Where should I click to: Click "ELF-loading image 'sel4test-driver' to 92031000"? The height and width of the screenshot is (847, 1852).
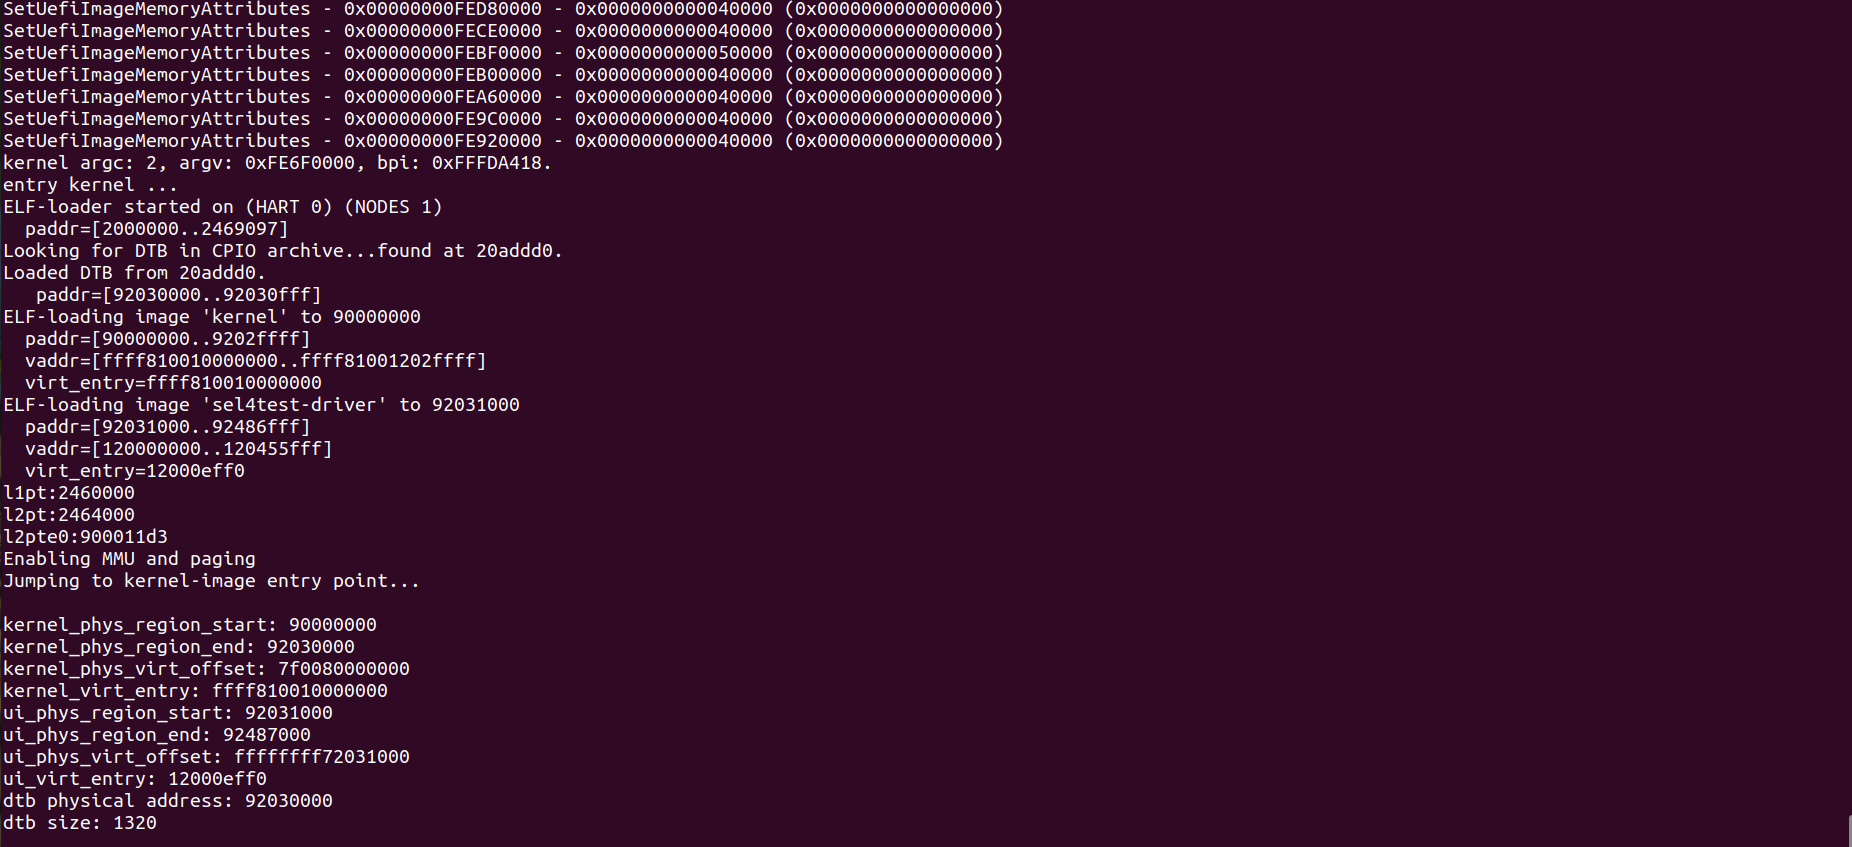261,405
